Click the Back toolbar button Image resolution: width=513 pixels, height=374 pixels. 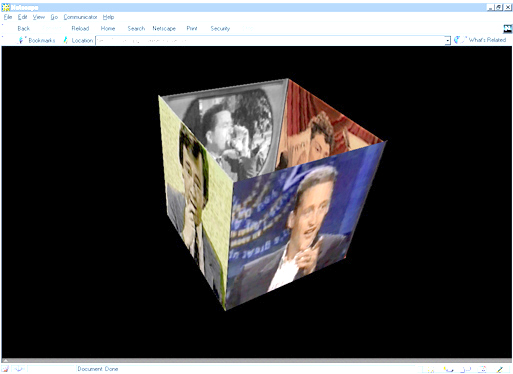click(x=23, y=29)
